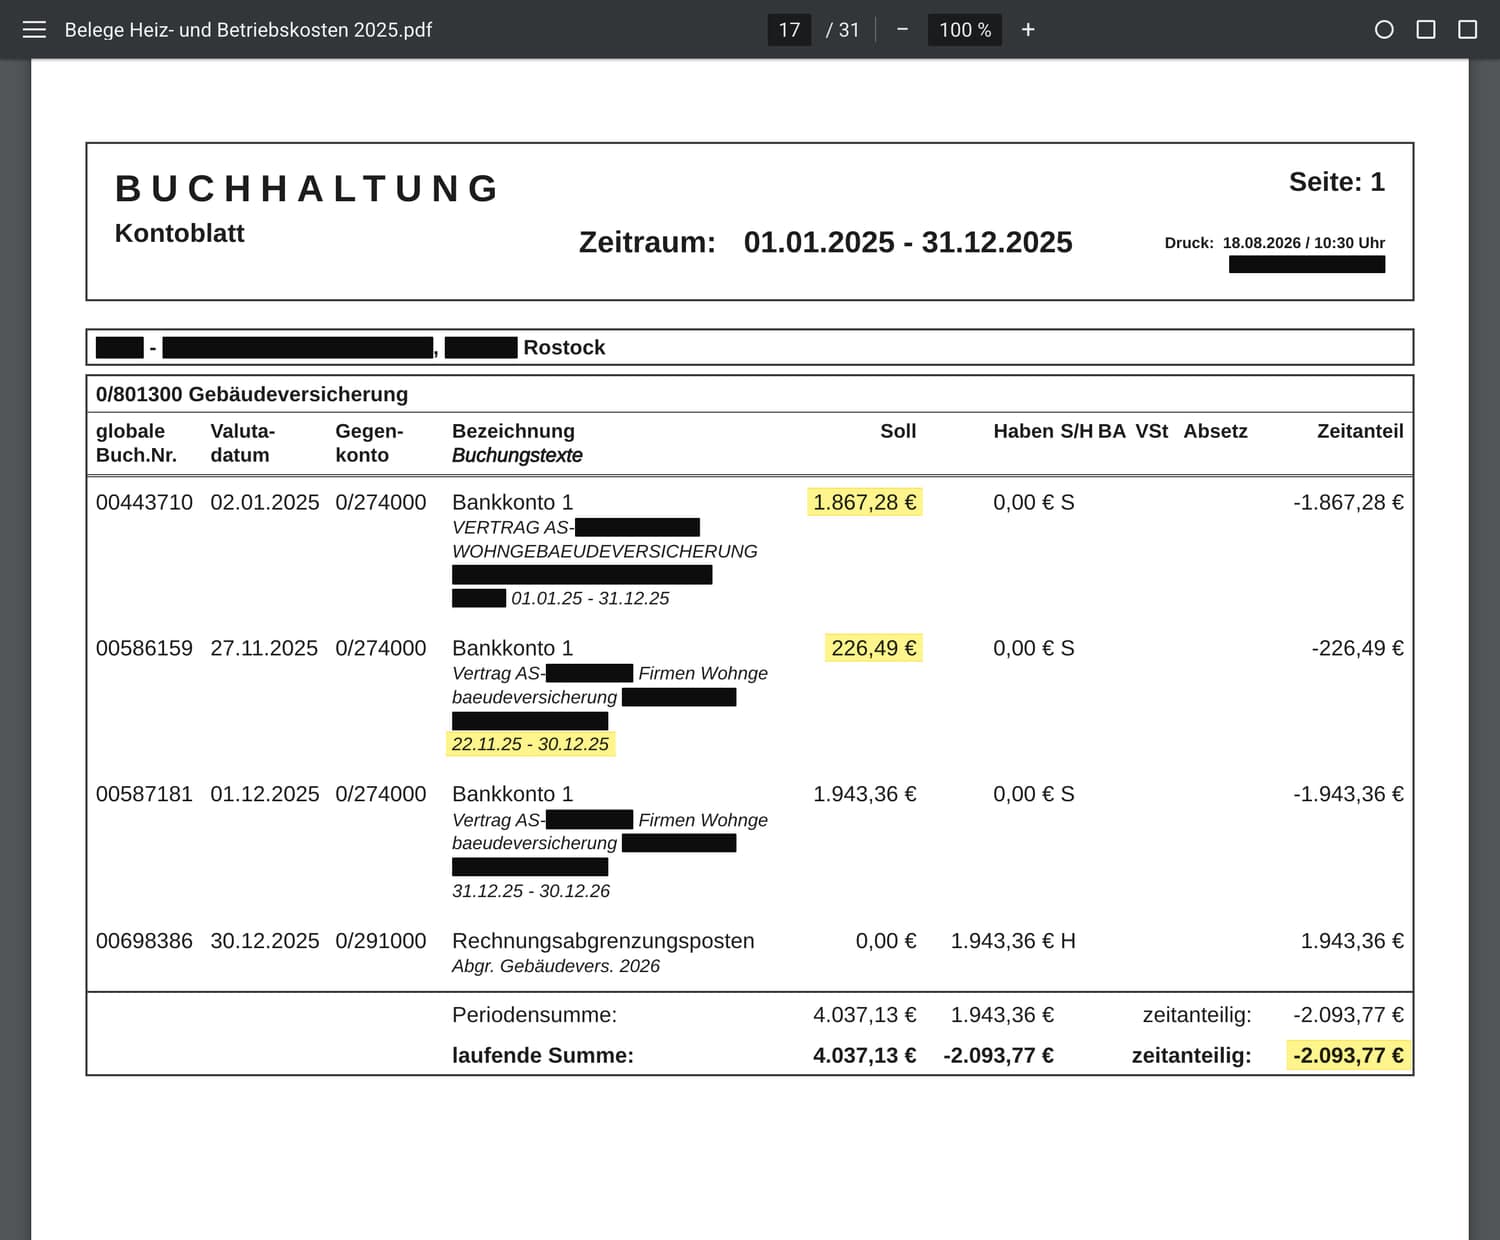Click the period '01.01.2025 - 31.12.2025'
The width and height of the screenshot is (1500, 1240).
coord(908,242)
